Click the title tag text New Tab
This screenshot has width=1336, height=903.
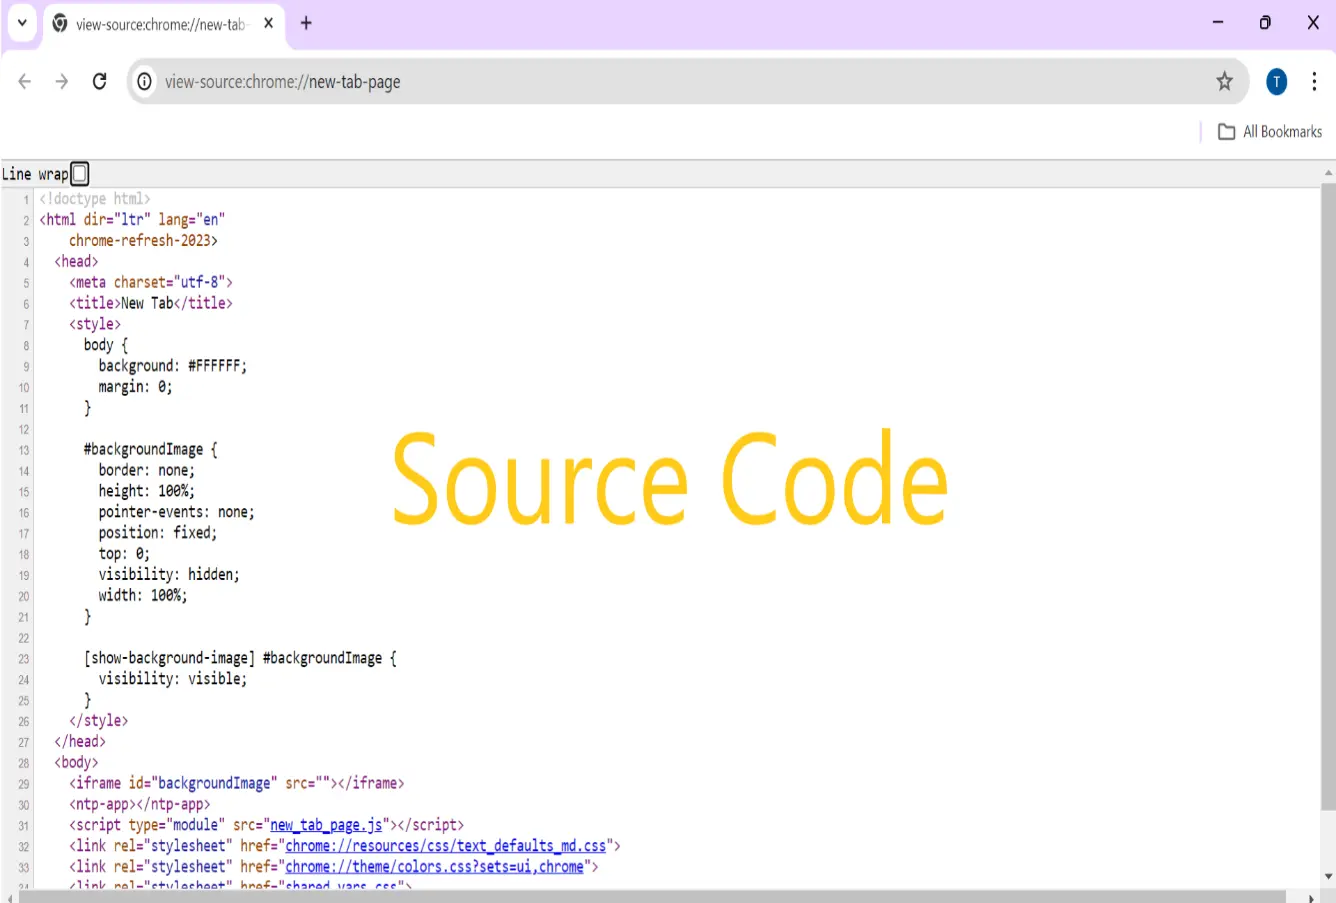point(147,303)
